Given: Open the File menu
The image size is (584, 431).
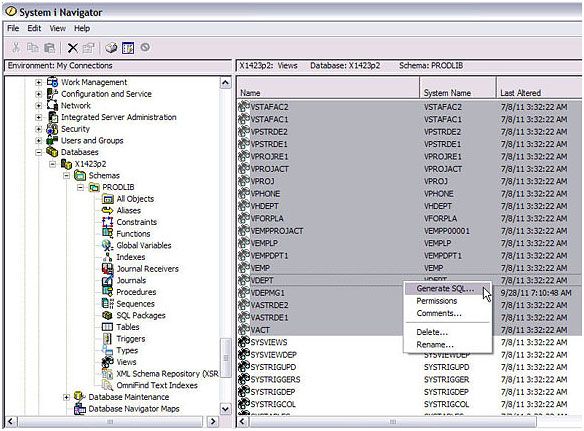Looking at the screenshot, I should 13,28.
